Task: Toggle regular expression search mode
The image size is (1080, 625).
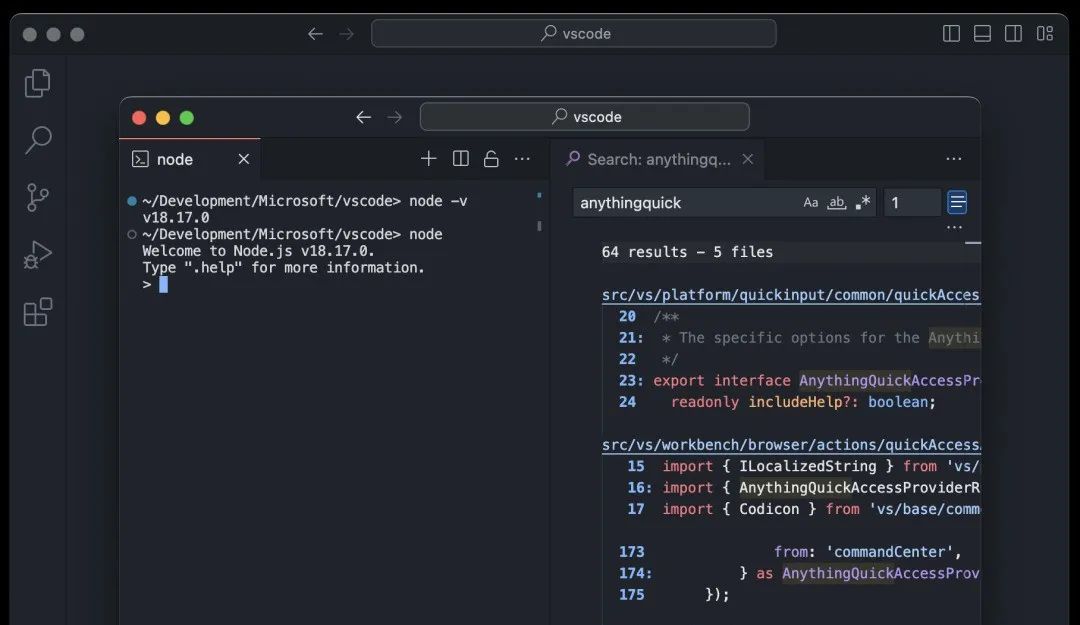Action: coord(863,202)
